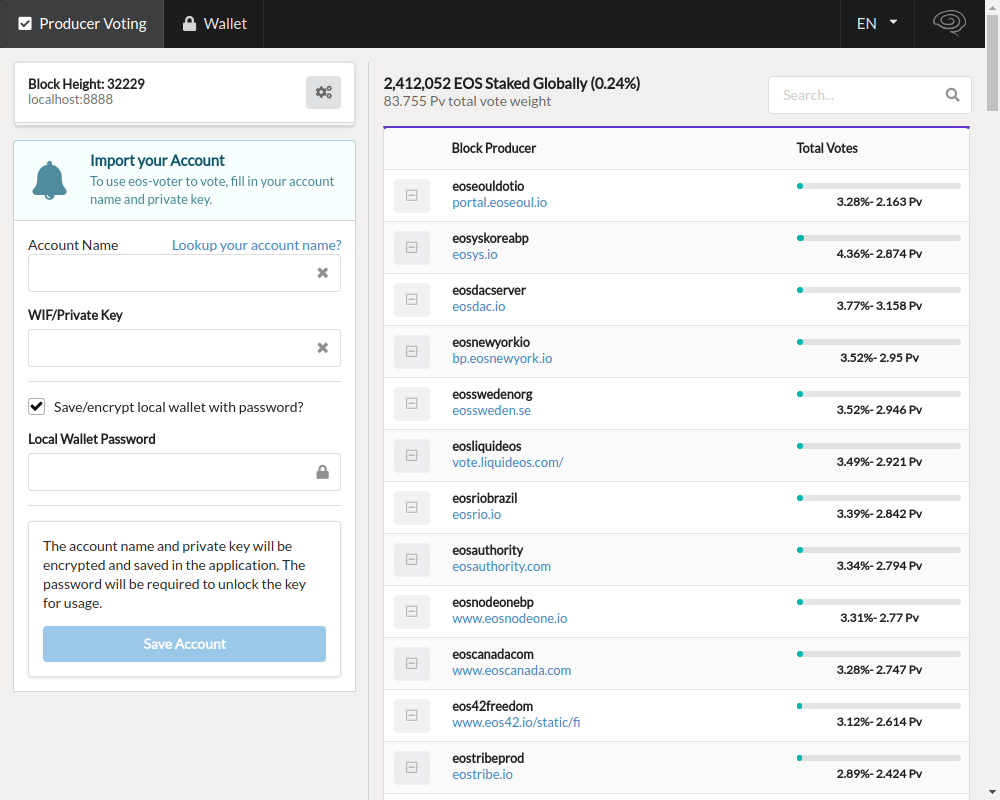Click the spiral logo in header
Viewport: 1000px width, 800px height.
pos(948,23)
